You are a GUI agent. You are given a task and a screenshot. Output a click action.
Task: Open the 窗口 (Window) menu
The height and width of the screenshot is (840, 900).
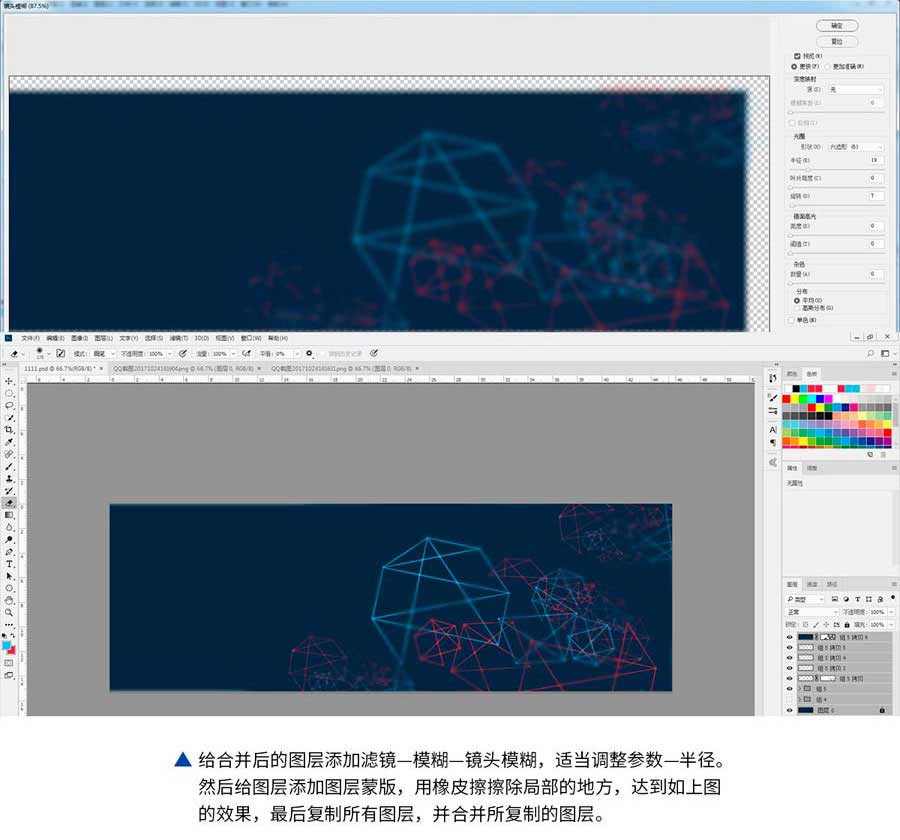[x=251, y=338]
